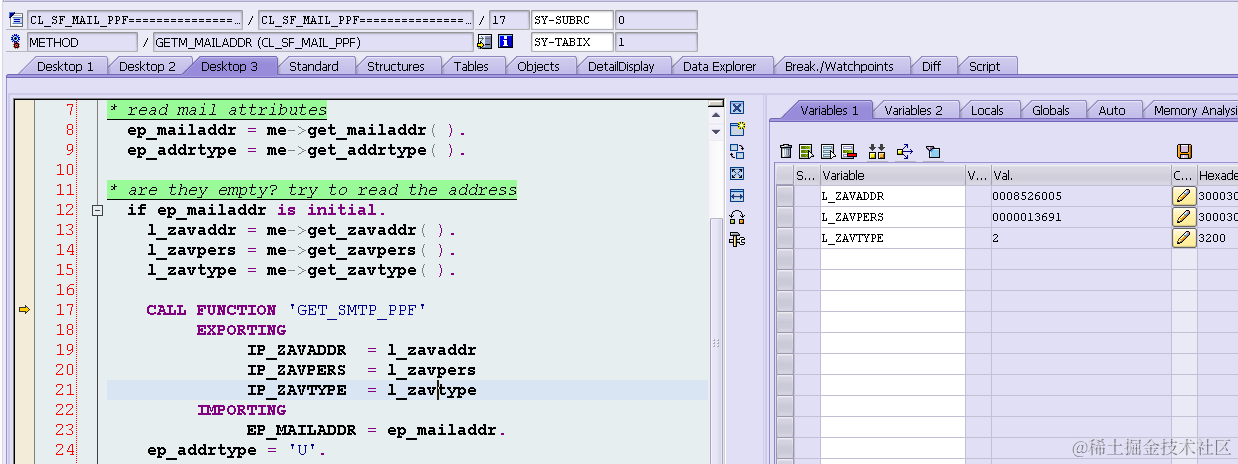This screenshot has width=1238, height=464.
Task: Open the DetailDisplay tab
Action: pyautogui.click(x=621, y=66)
